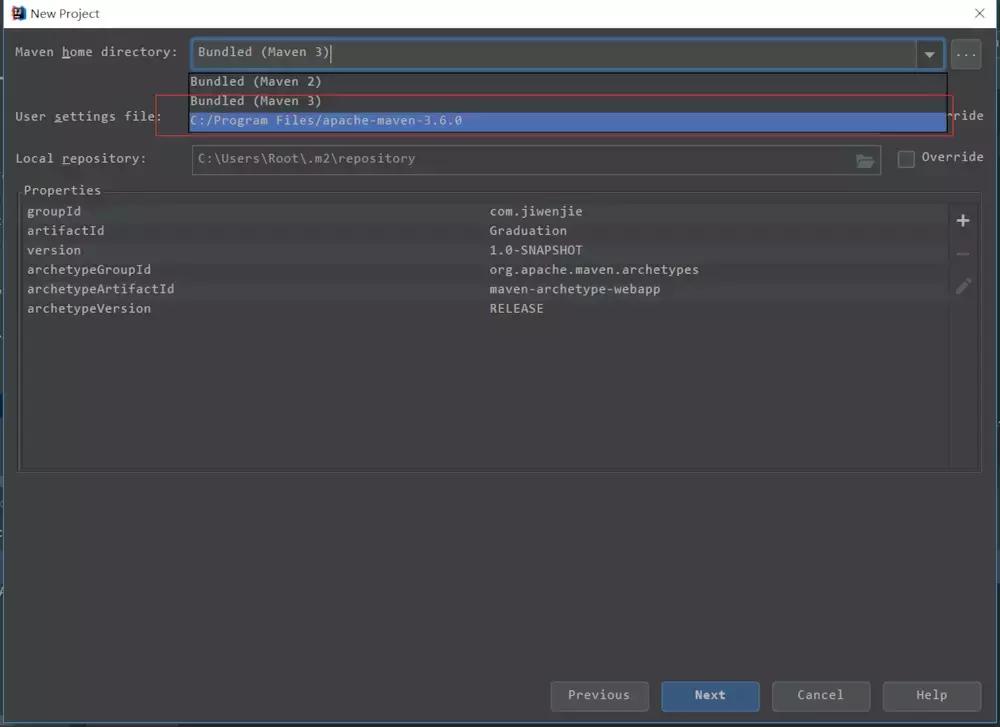Viewport: 1000px width, 727px height.
Task: Enable Override for Local repository
Action: 906,159
